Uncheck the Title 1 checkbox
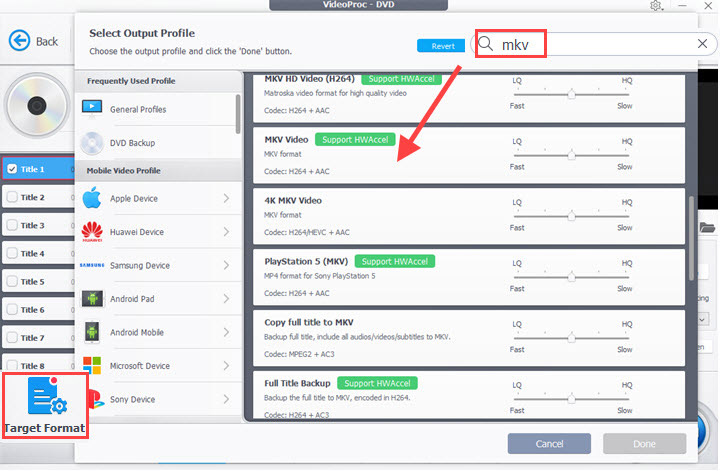 [x=12, y=169]
